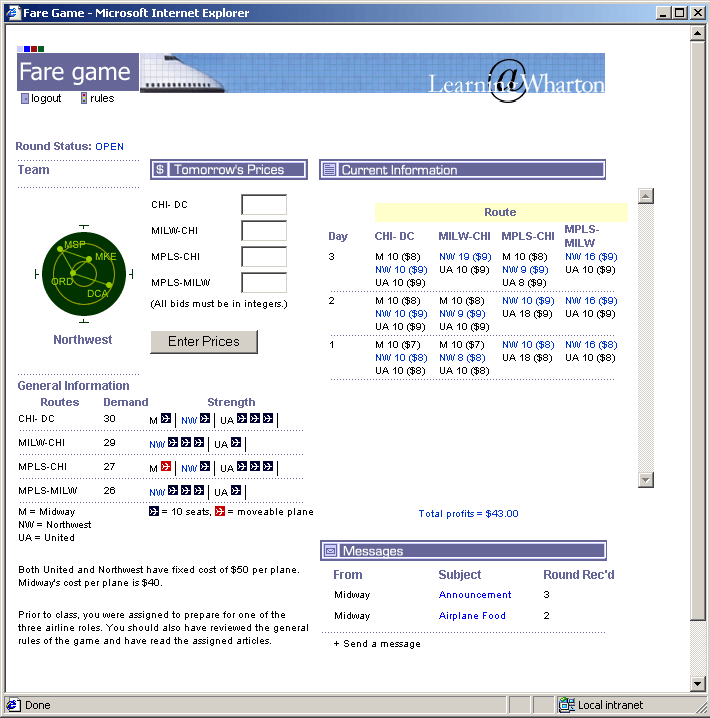Click Day 3 MILW-CHI 'NW 19 ($9)'
Screen dimensions: 710x718
465,257
